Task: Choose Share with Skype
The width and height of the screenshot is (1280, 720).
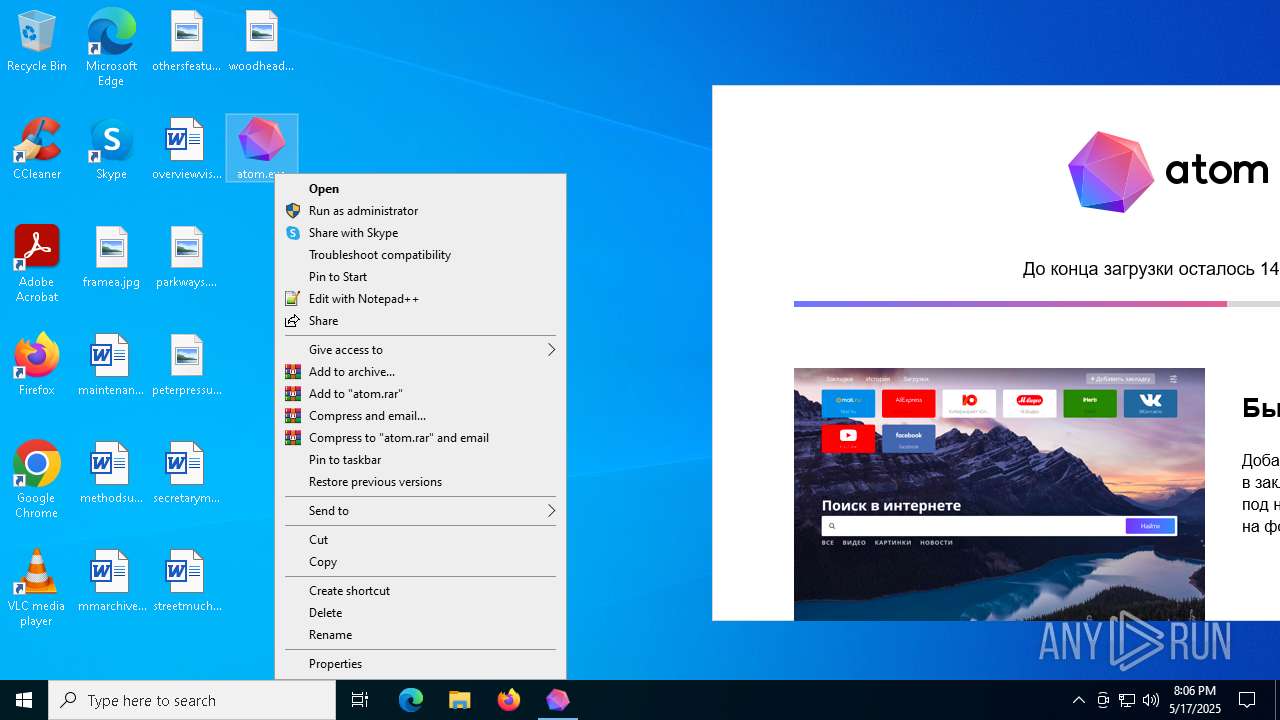Action: [x=420, y=233]
